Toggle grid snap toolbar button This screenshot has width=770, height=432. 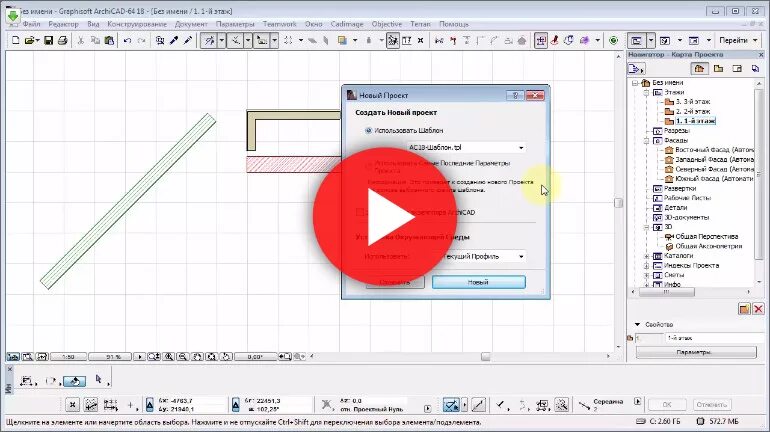point(262,40)
